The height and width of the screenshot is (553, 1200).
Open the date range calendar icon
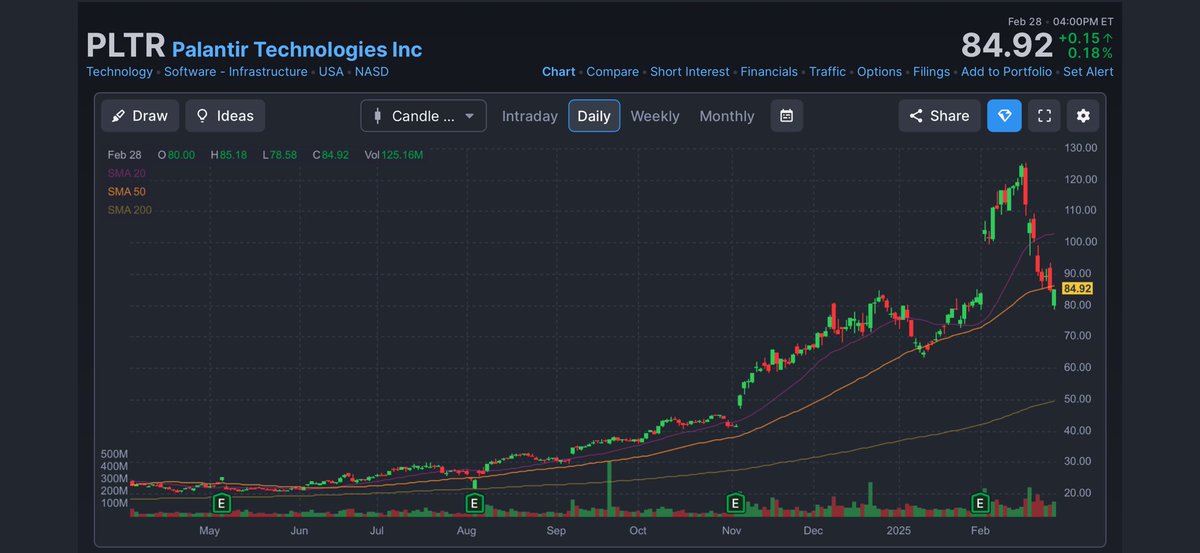click(x=787, y=116)
